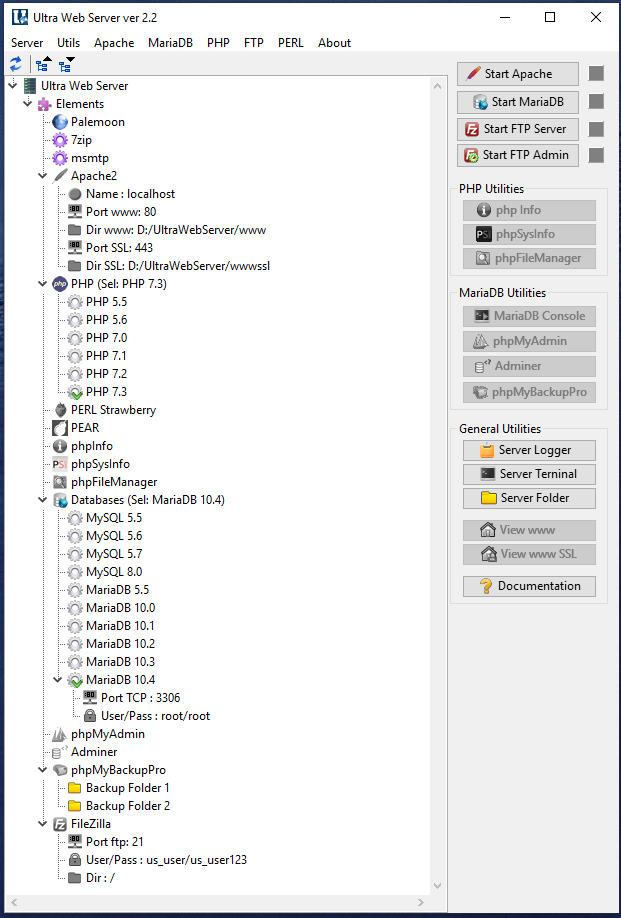Click the 7zip gear icon
The image size is (621, 918).
point(60,140)
